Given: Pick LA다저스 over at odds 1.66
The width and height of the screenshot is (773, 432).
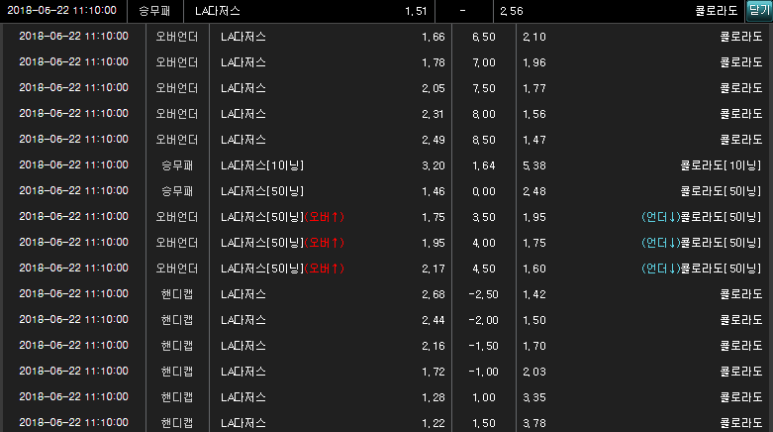Looking at the screenshot, I should [330, 36].
